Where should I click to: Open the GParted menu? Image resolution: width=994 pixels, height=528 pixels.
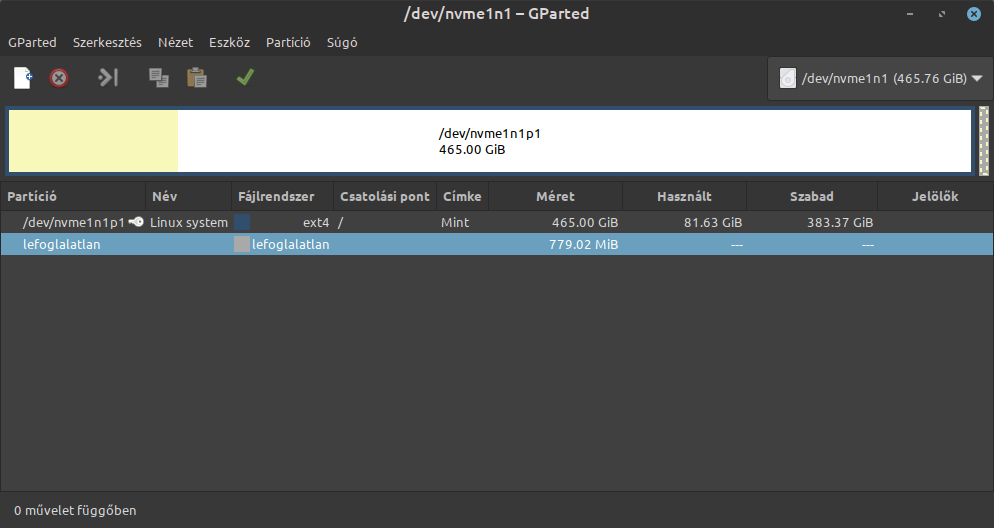pyautogui.click(x=32, y=42)
